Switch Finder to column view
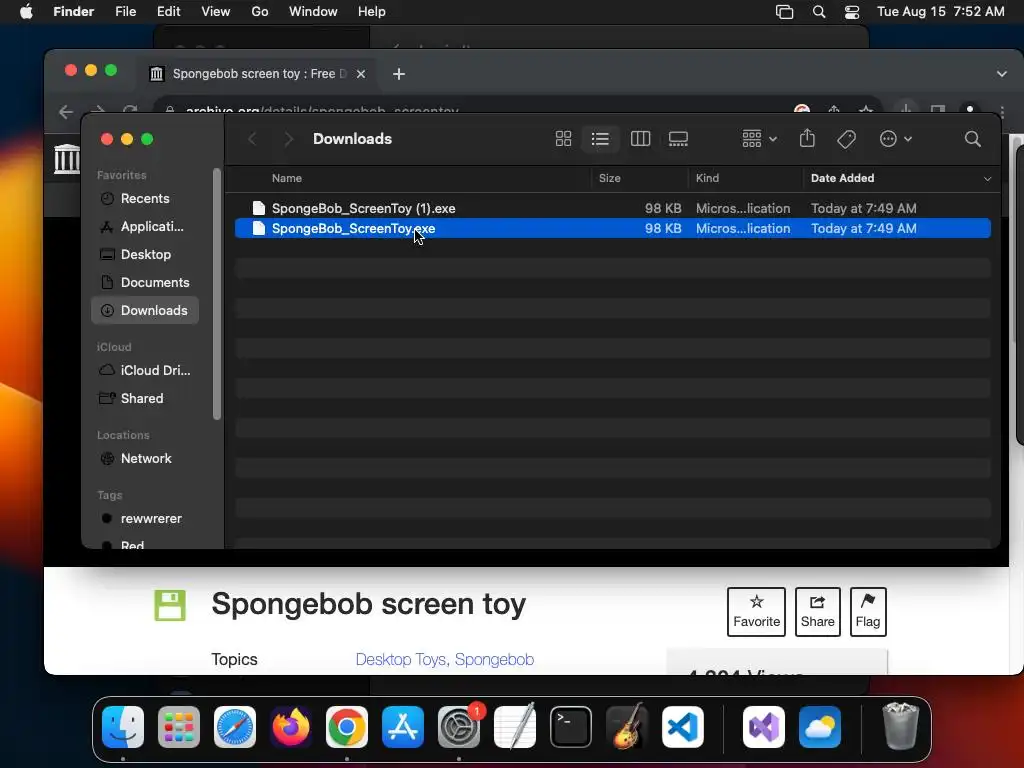The height and width of the screenshot is (768, 1024). click(640, 138)
